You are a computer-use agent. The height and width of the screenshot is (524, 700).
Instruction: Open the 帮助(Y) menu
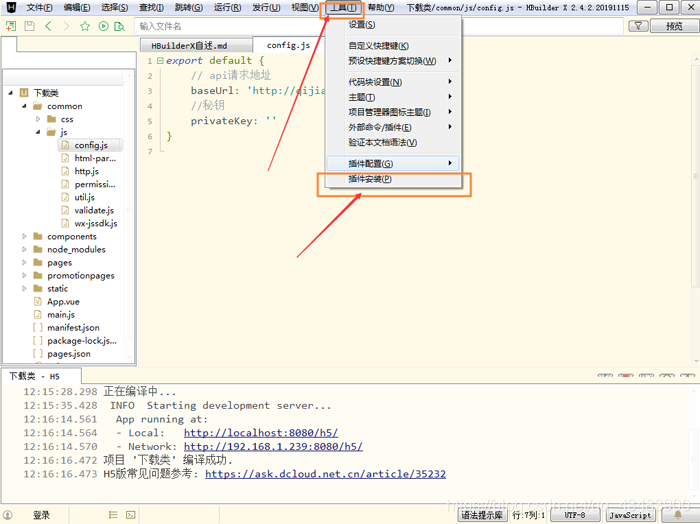pos(381,8)
